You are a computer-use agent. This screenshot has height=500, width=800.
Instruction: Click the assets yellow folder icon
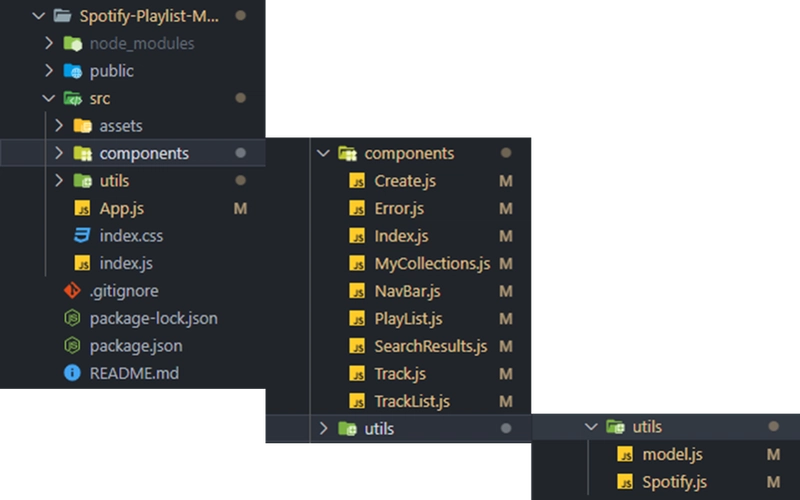pyautogui.click(x=82, y=126)
